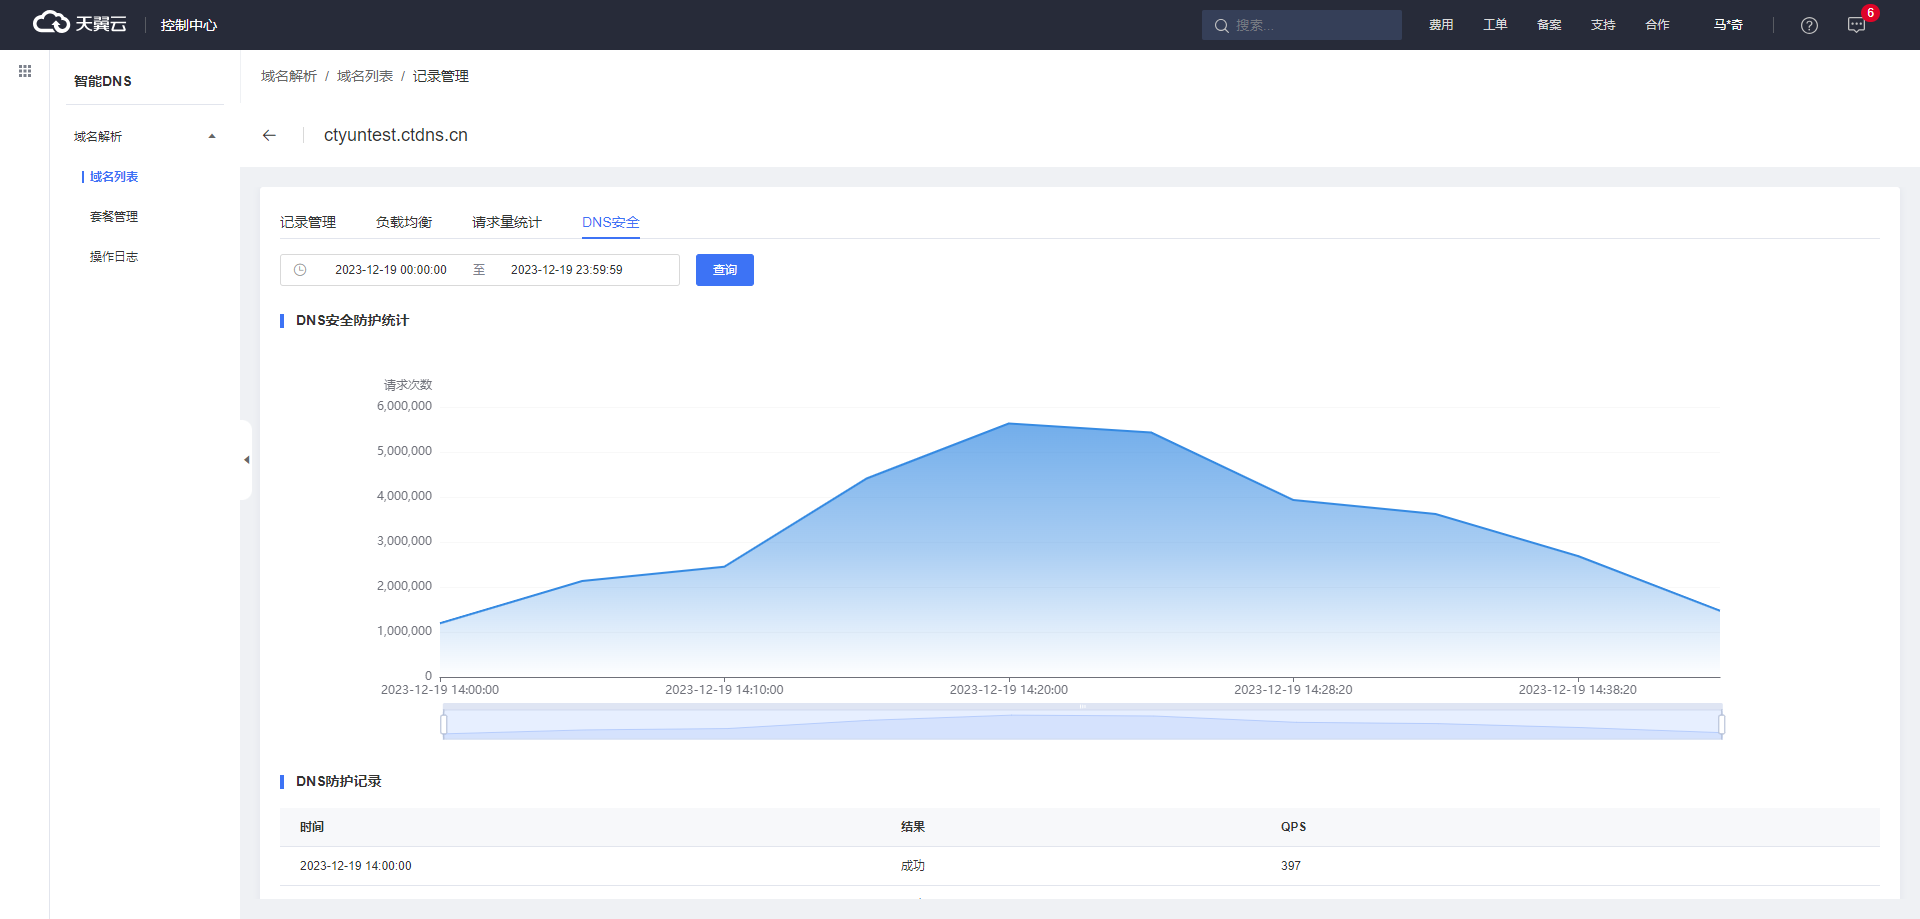Image resolution: width=1920 pixels, height=919 pixels.
Task: Go to 域名列表 breadcrumb
Action: pyautogui.click(x=365, y=76)
